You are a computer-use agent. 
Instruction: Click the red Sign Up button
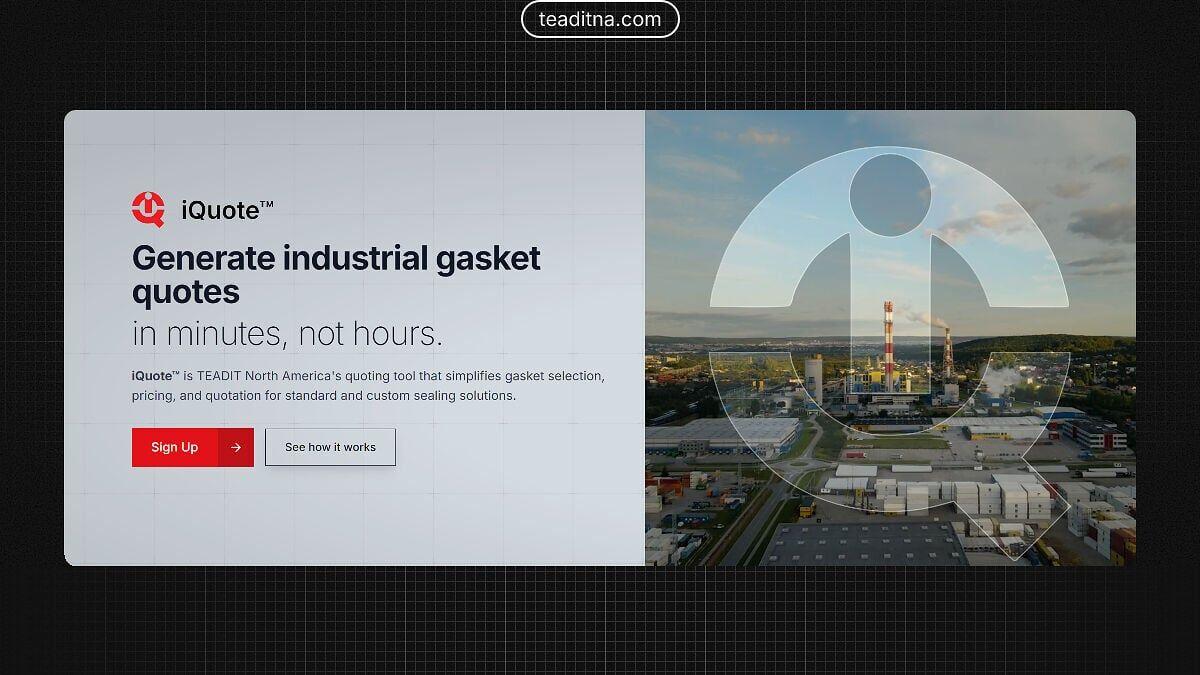pos(192,447)
